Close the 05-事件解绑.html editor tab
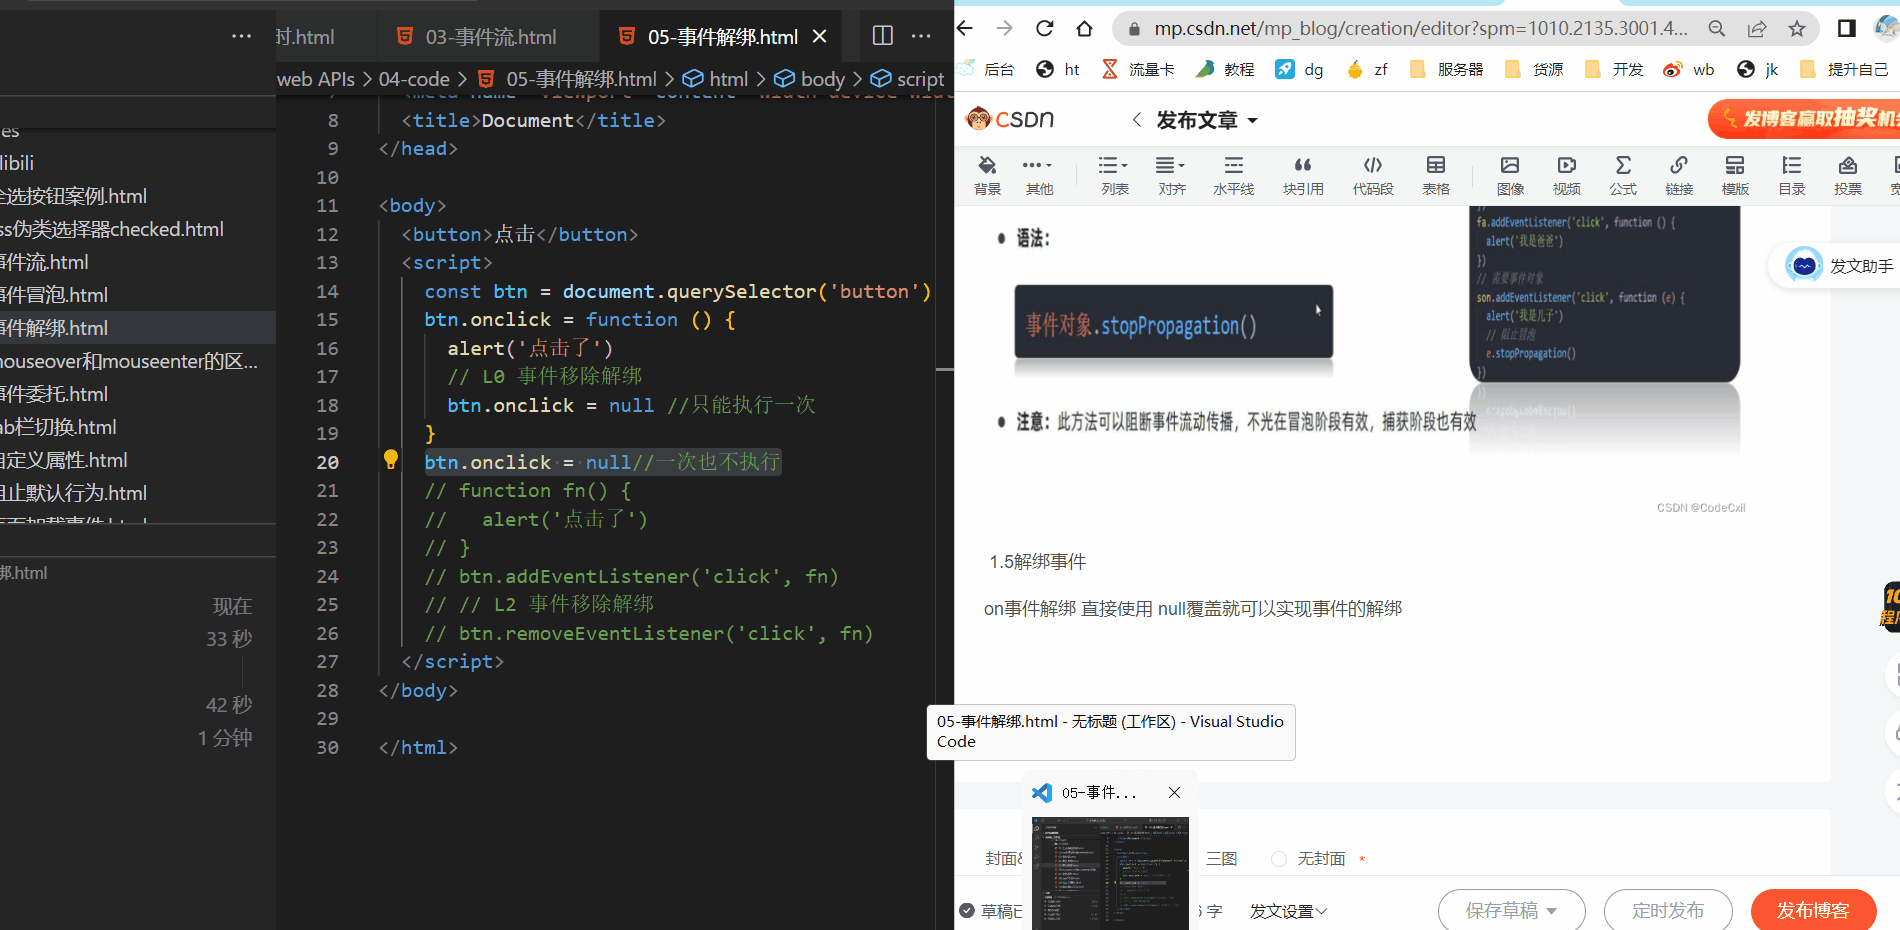The image size is (1900, 930). 820,37
